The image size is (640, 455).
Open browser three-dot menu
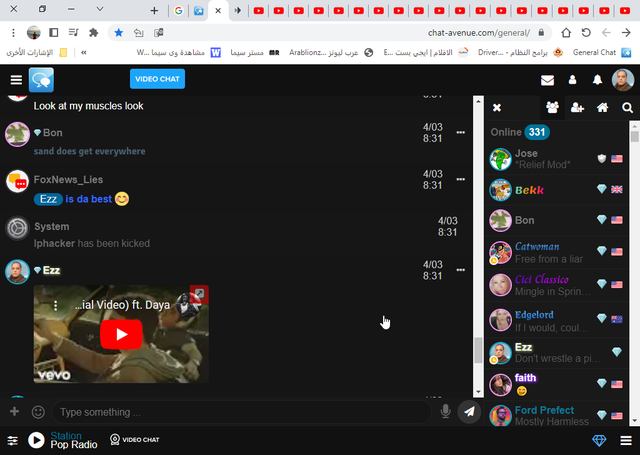coord(13,33)
